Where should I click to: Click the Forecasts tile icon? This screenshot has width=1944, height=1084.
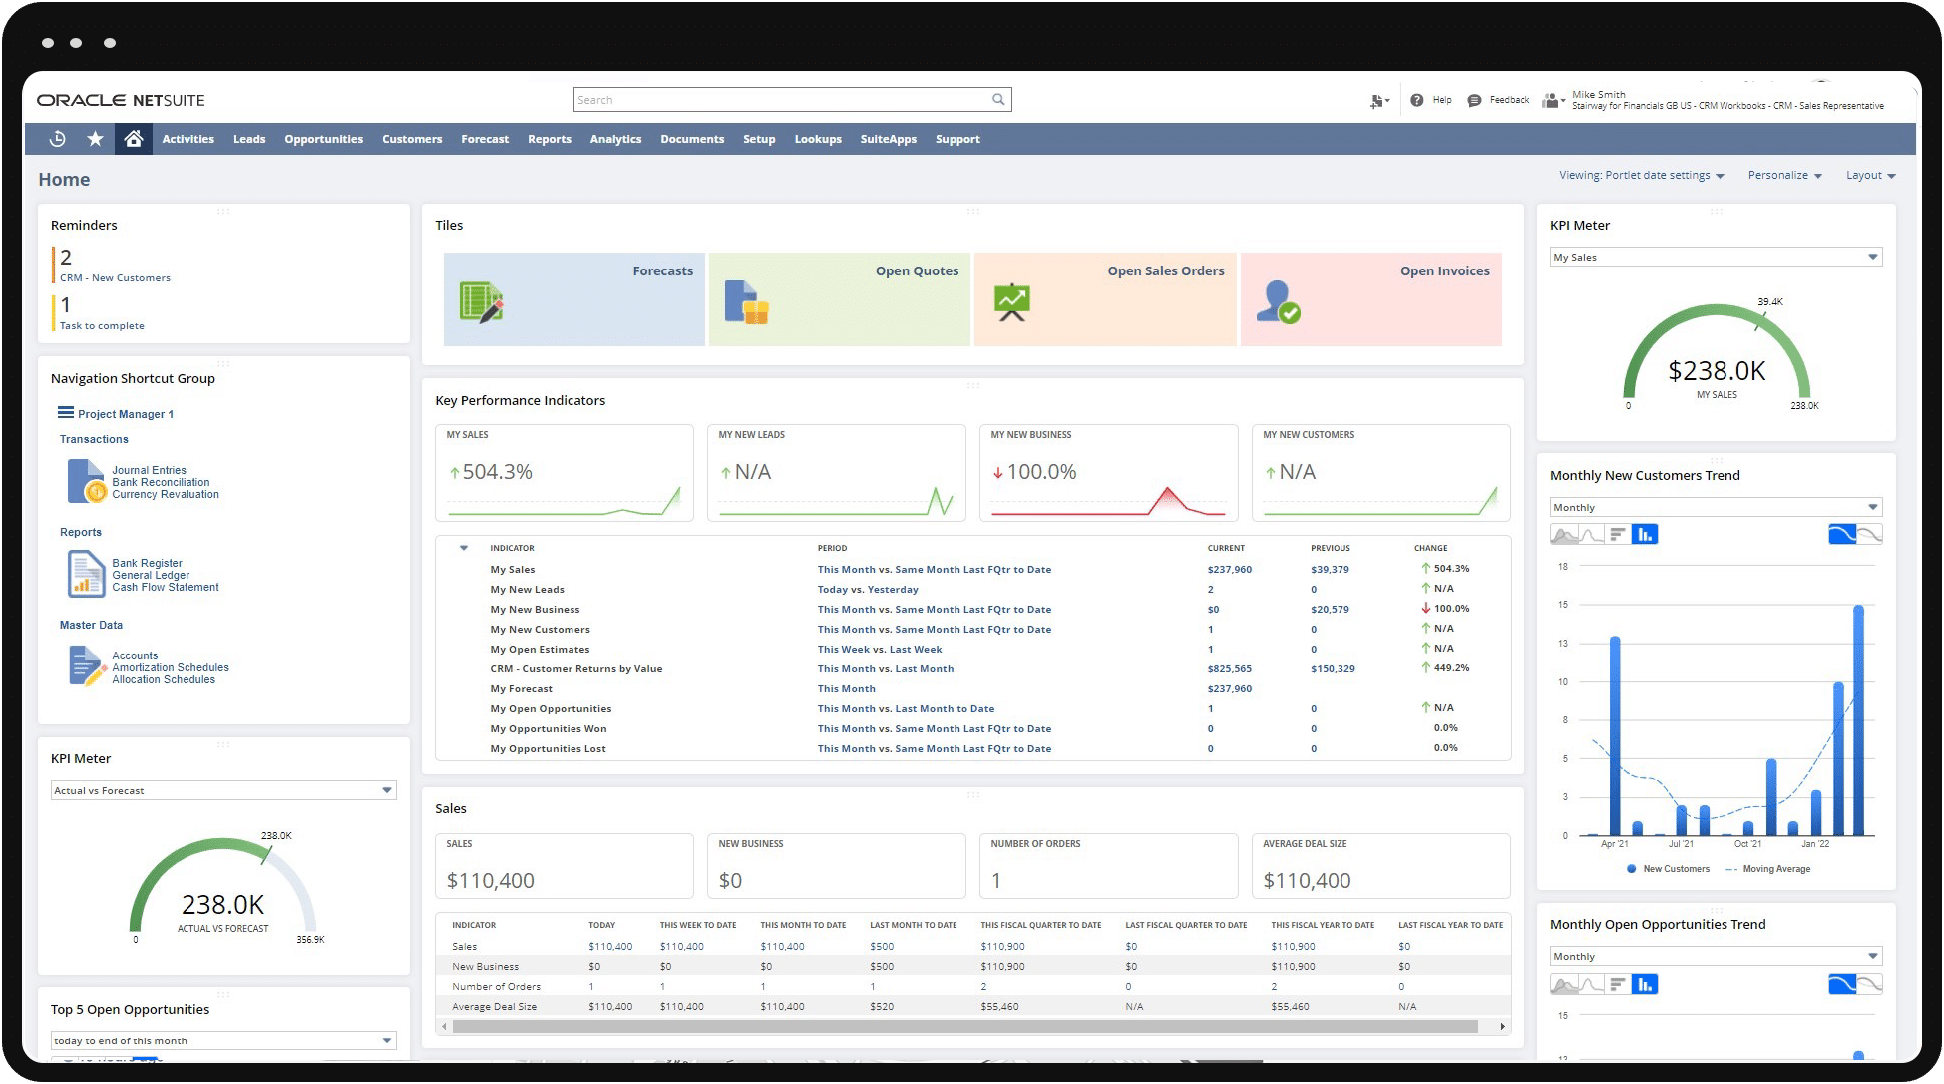[x=481, y=302]
